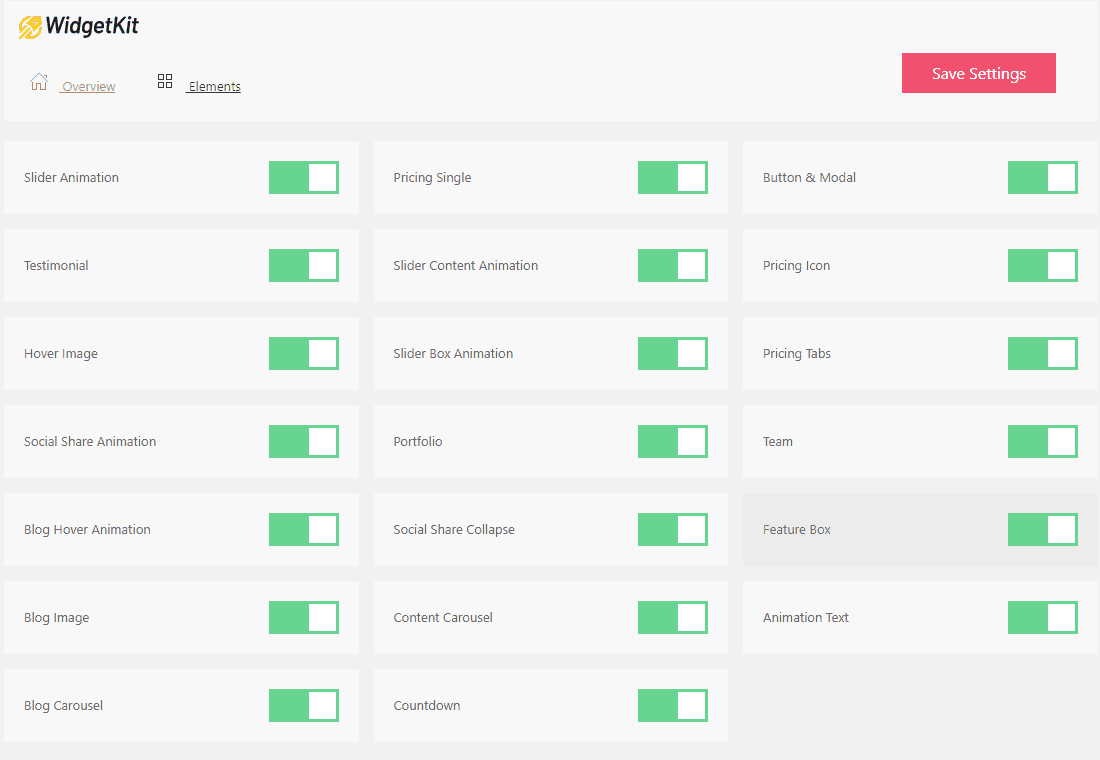Click the WidgetKit logo
This screenshot has width=1100, height=760.
pos(79,27)
